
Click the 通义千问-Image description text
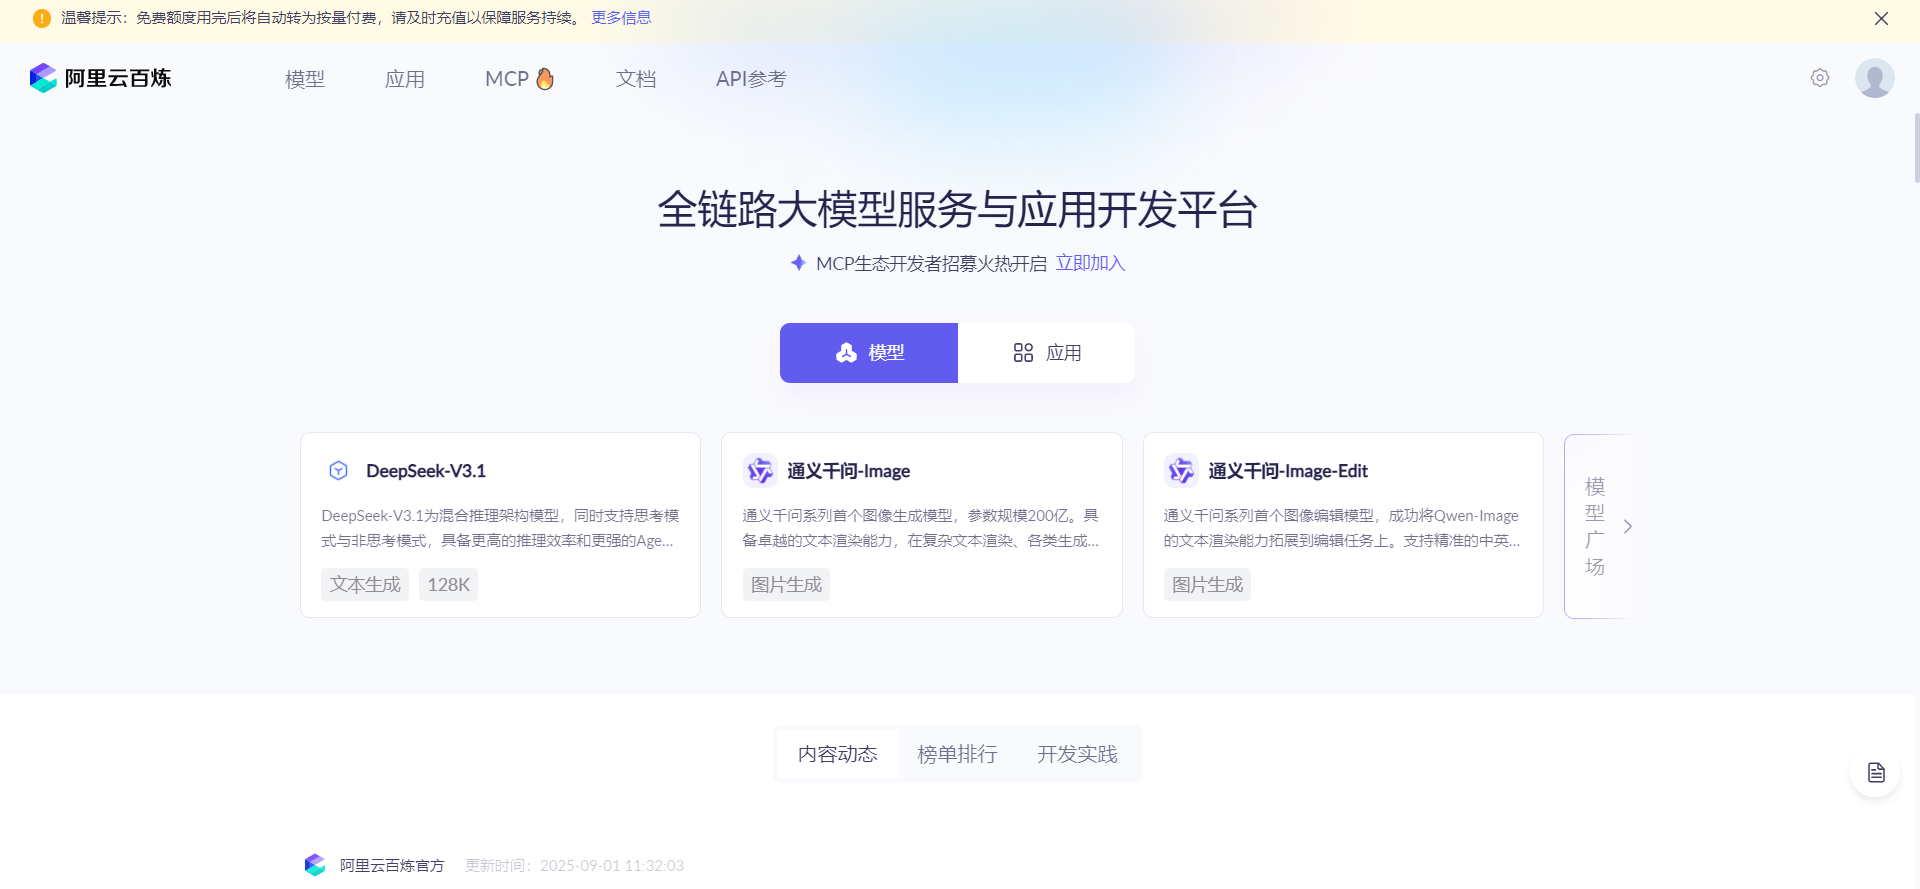click(921, 528)
